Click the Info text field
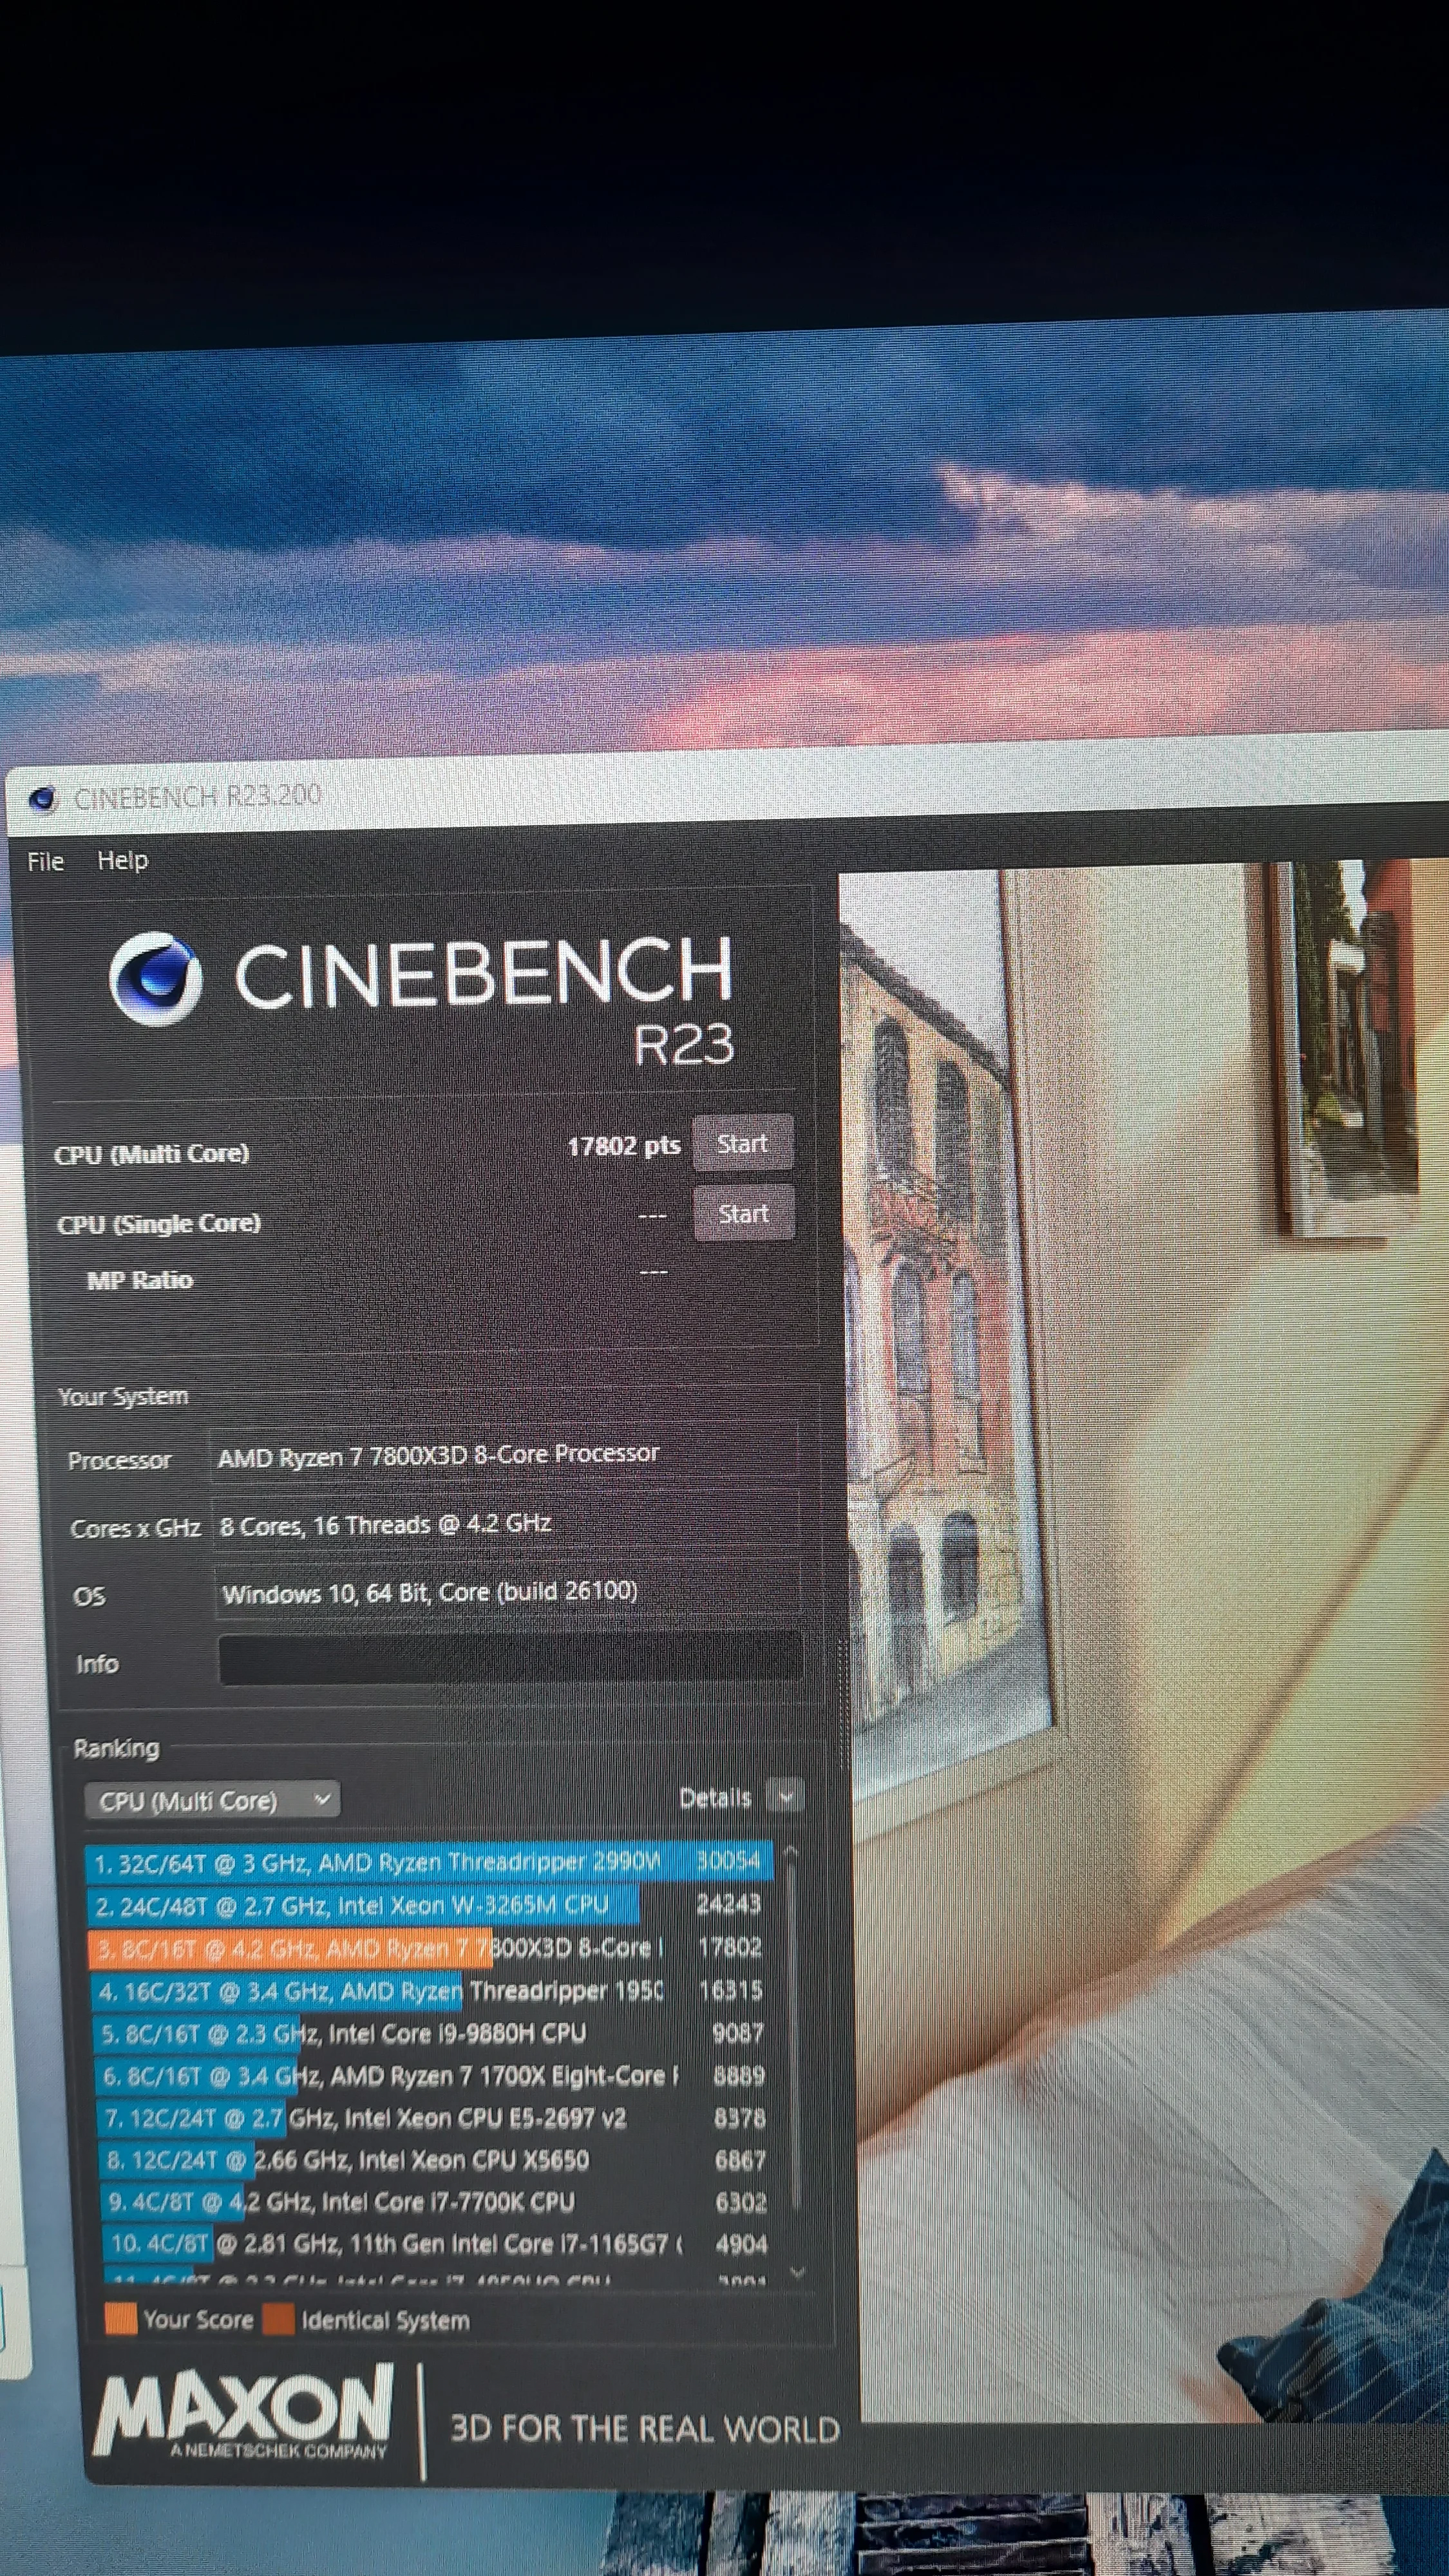 (x=510, y=1659)
